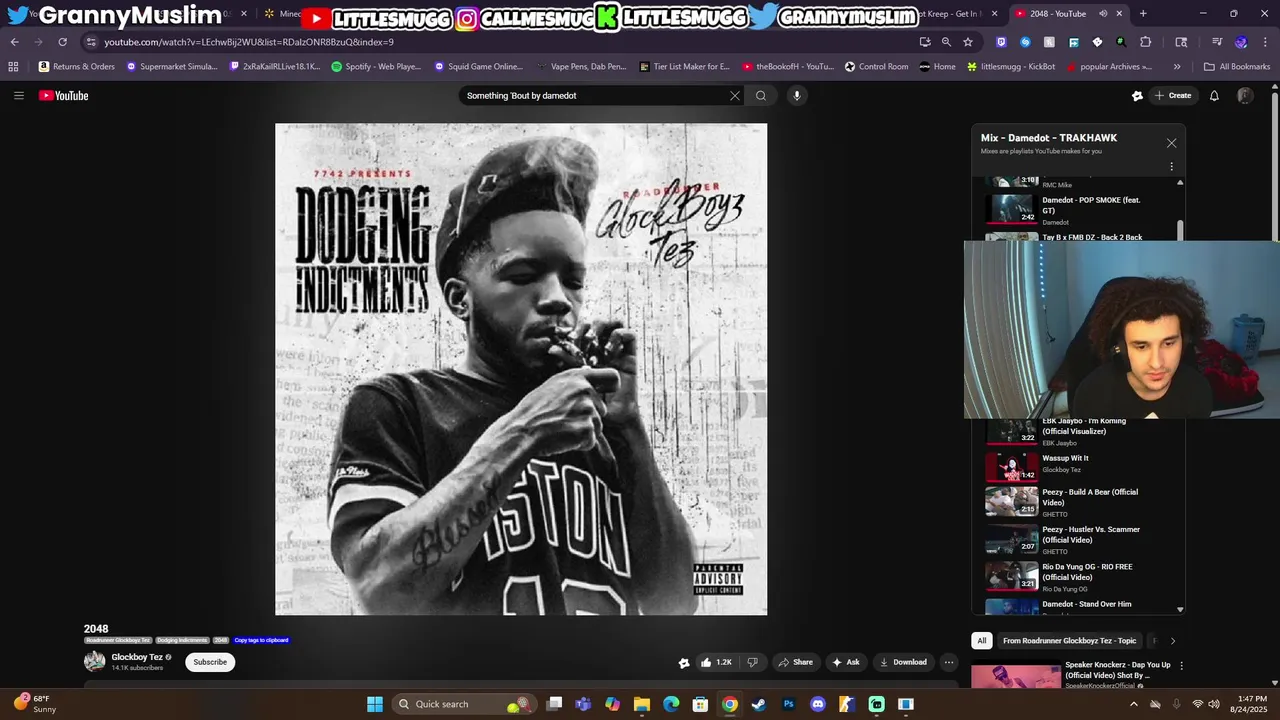This screenshot has height=720, width=1280.
Task: Open the apps grid in bookmarks bar
Action: tap(13, 67)
